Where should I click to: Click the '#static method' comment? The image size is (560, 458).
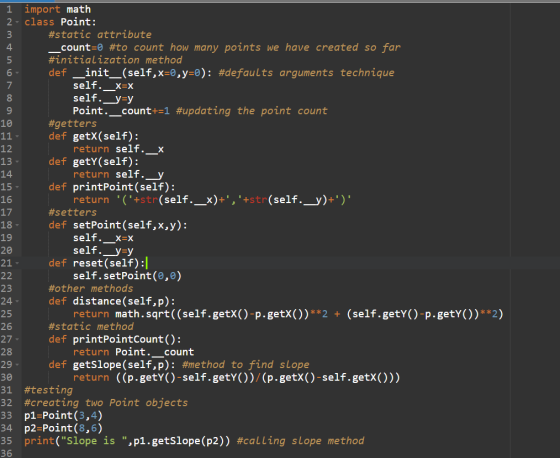pos(91,327)
